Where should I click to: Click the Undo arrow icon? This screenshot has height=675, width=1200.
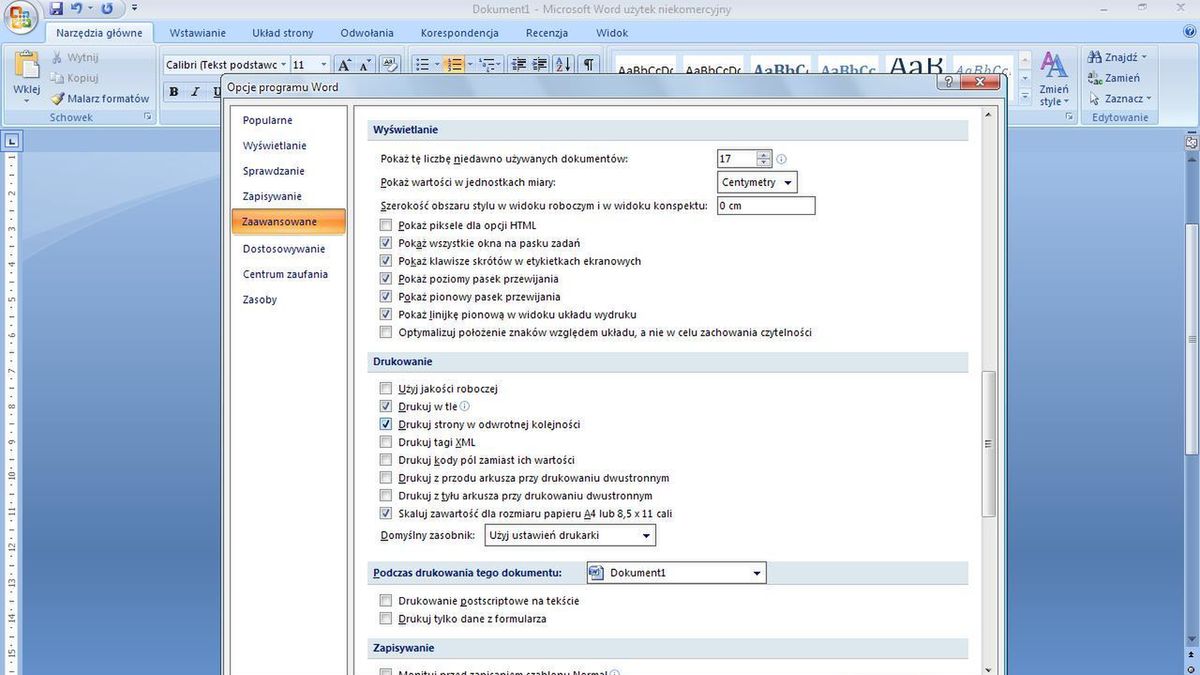(x=76, y=9)
